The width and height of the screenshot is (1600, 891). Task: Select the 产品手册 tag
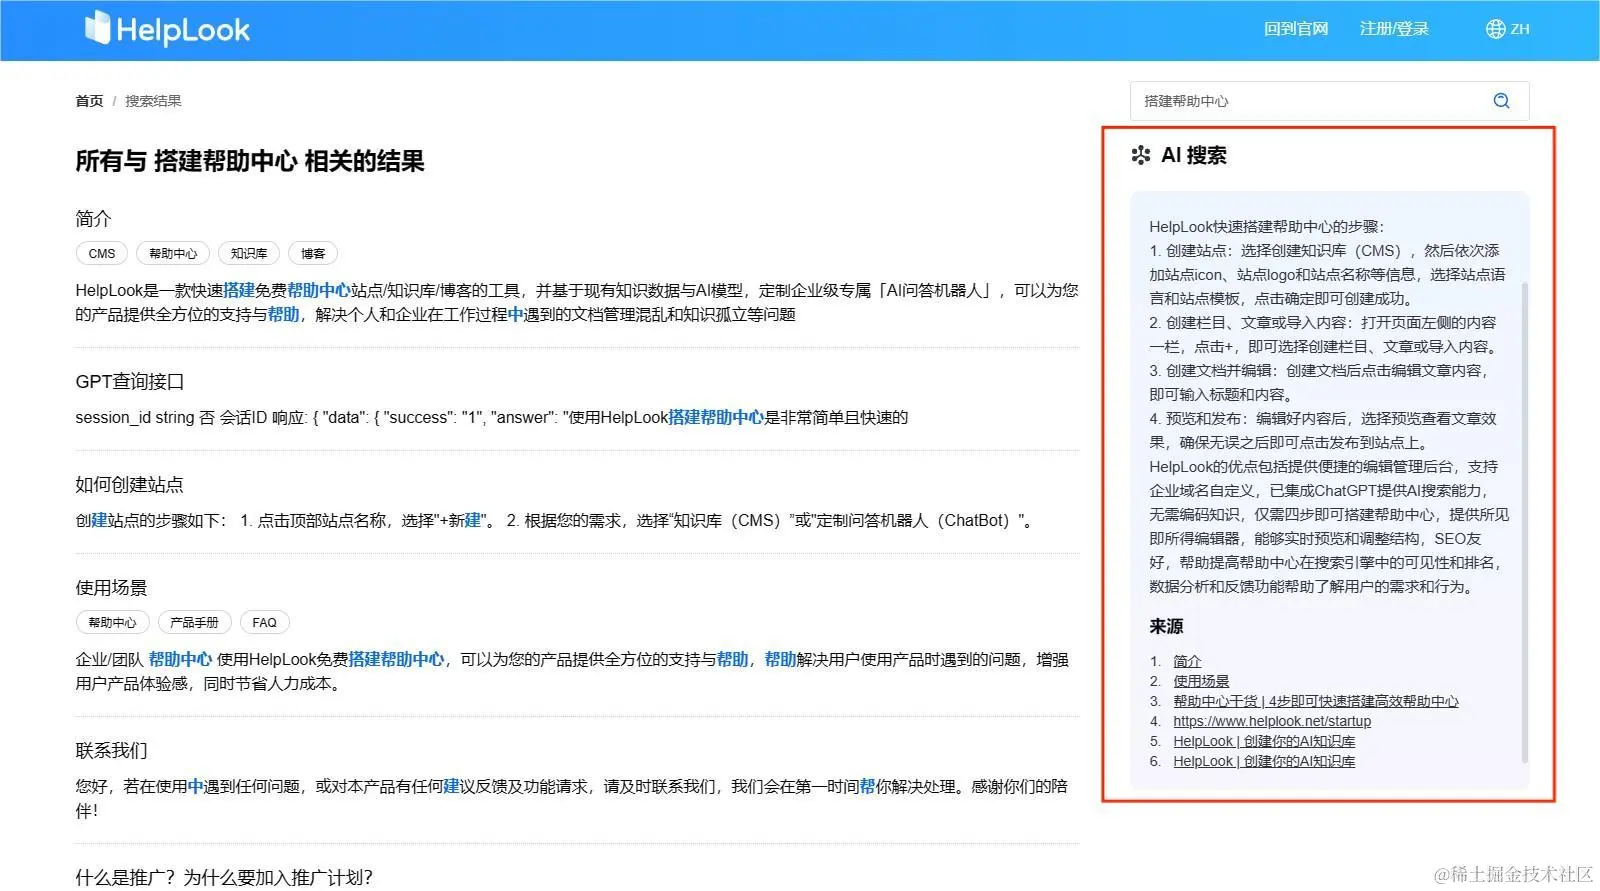point(194,623)
